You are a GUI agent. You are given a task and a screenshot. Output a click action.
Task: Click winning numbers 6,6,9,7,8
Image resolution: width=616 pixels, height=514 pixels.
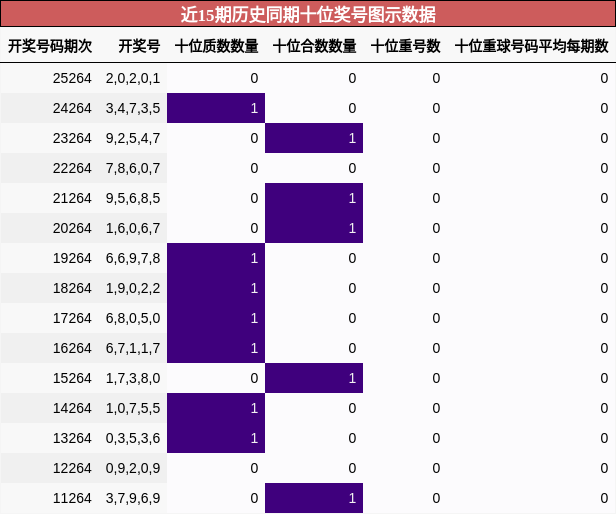(133, 258)
